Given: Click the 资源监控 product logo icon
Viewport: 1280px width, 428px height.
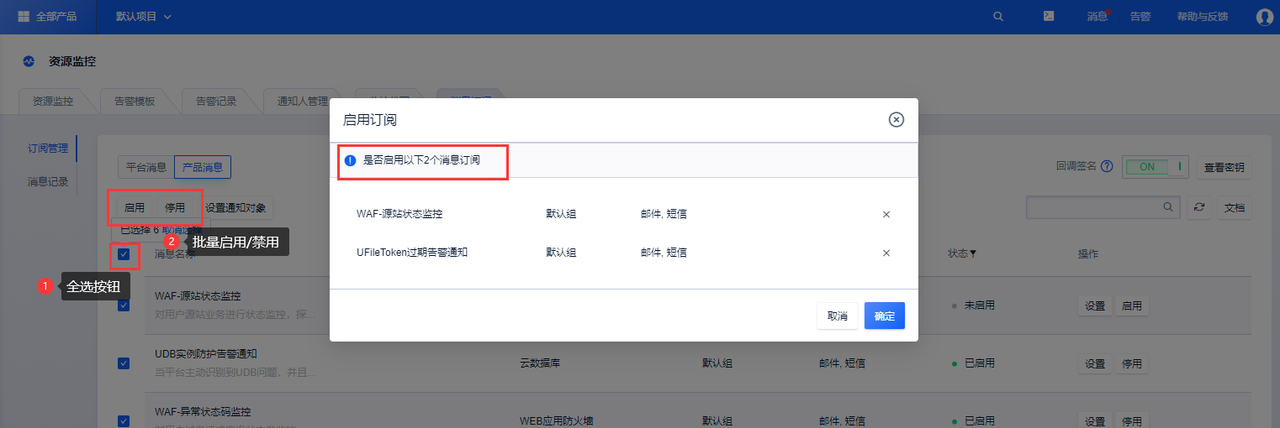Looking at the screenshot, I should coord(29,61).
